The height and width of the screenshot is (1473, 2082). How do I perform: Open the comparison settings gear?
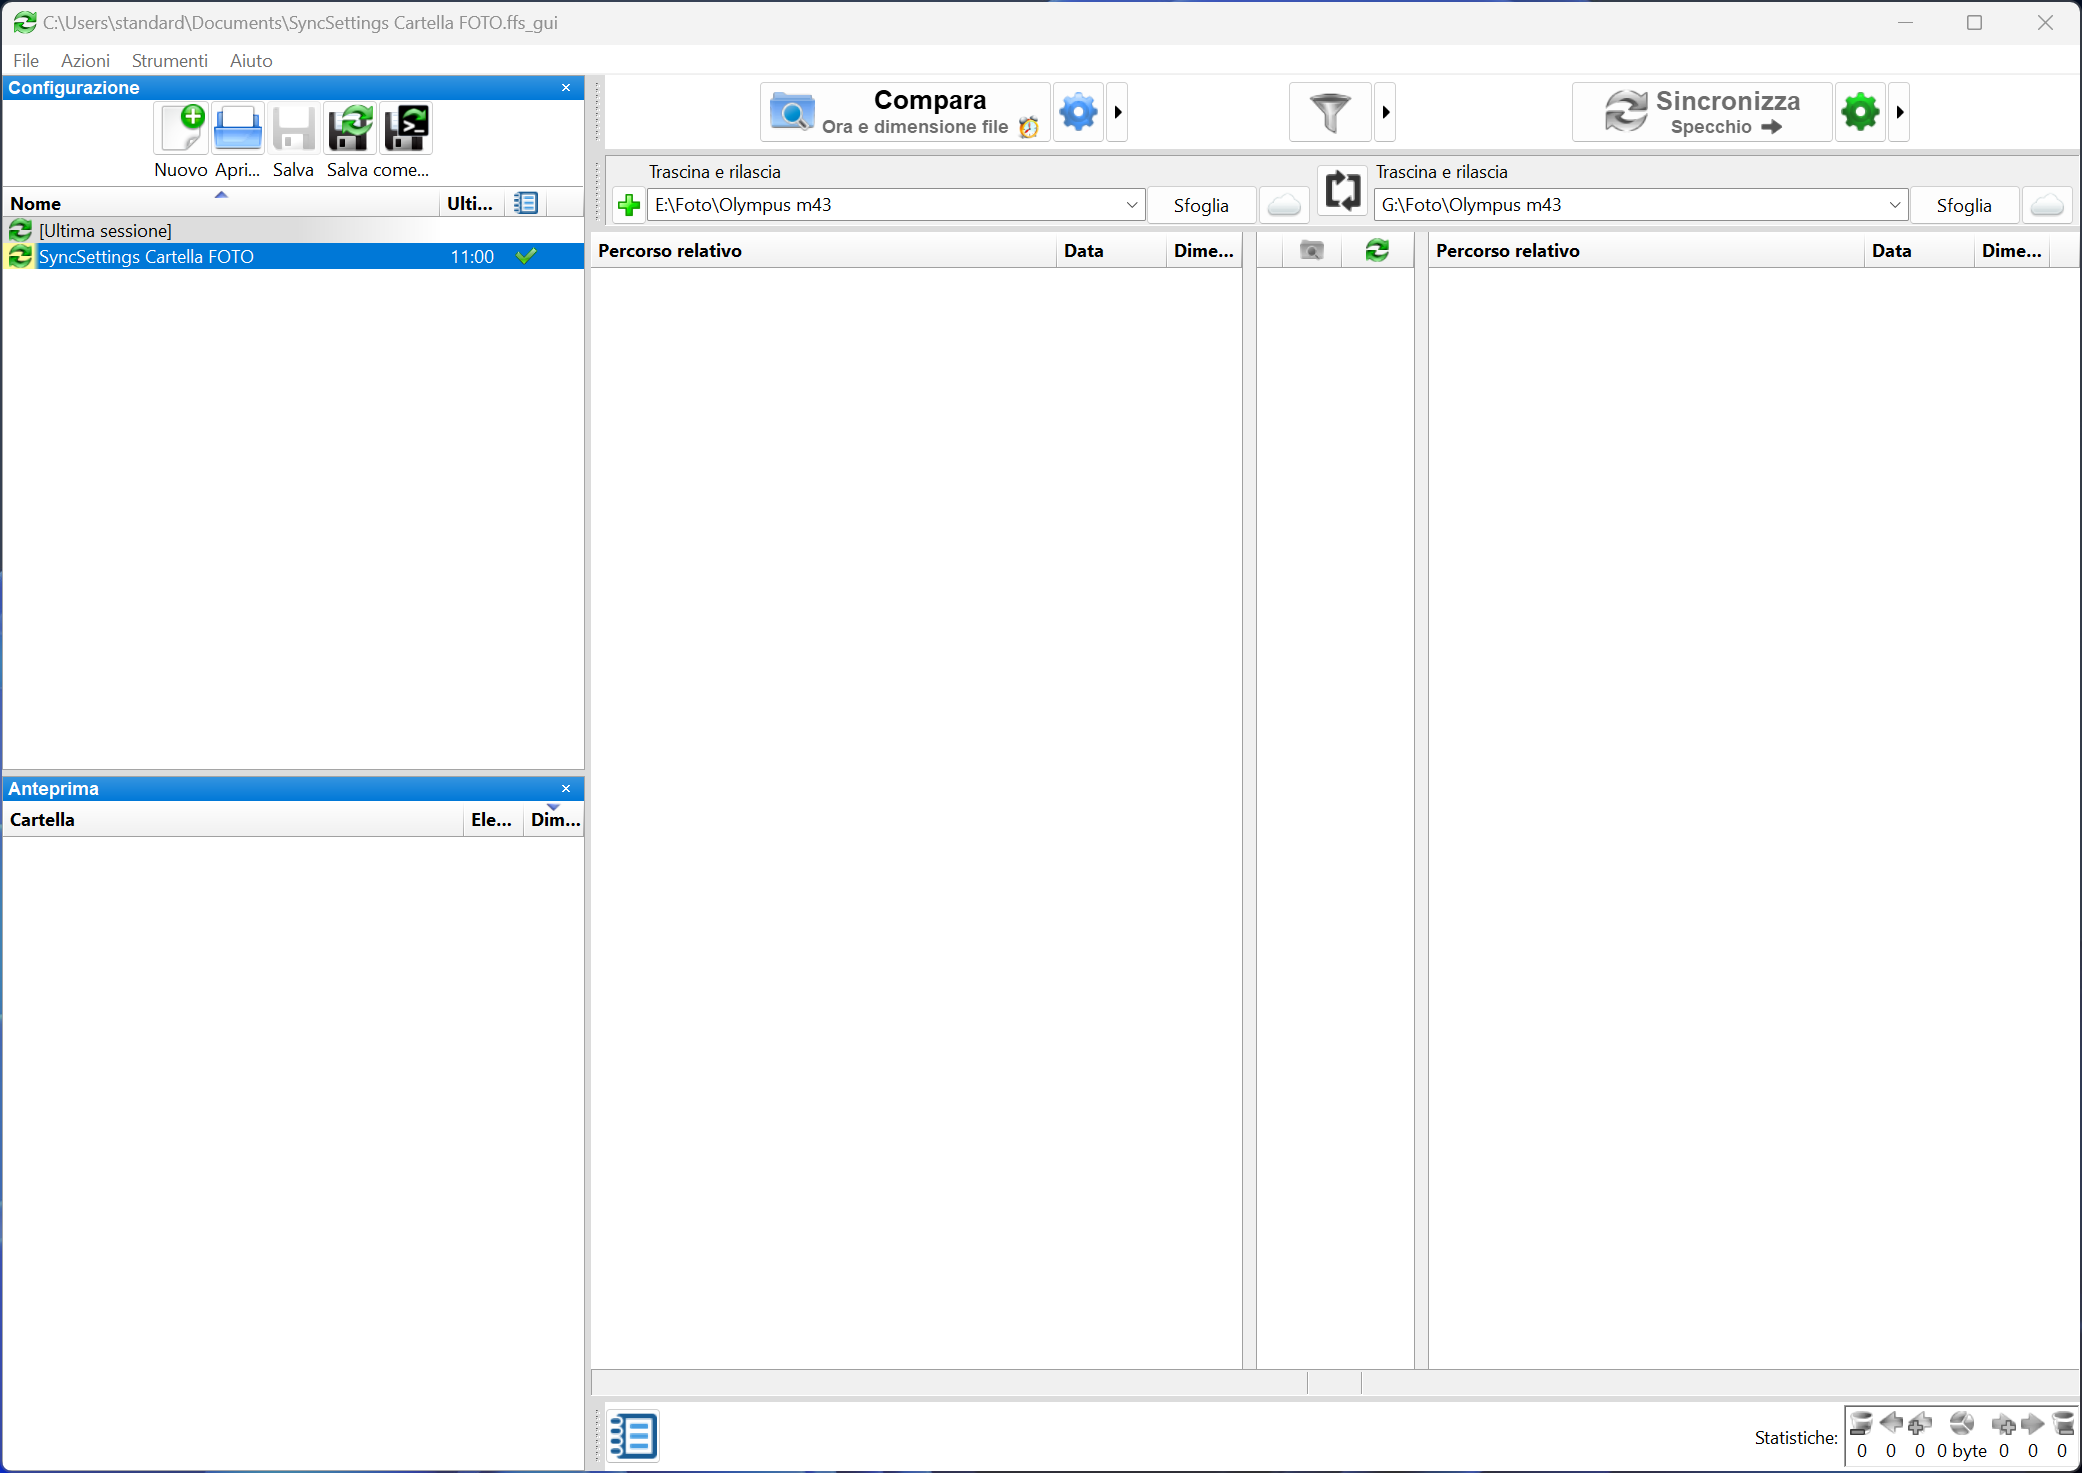click(x=1077, y=111)
